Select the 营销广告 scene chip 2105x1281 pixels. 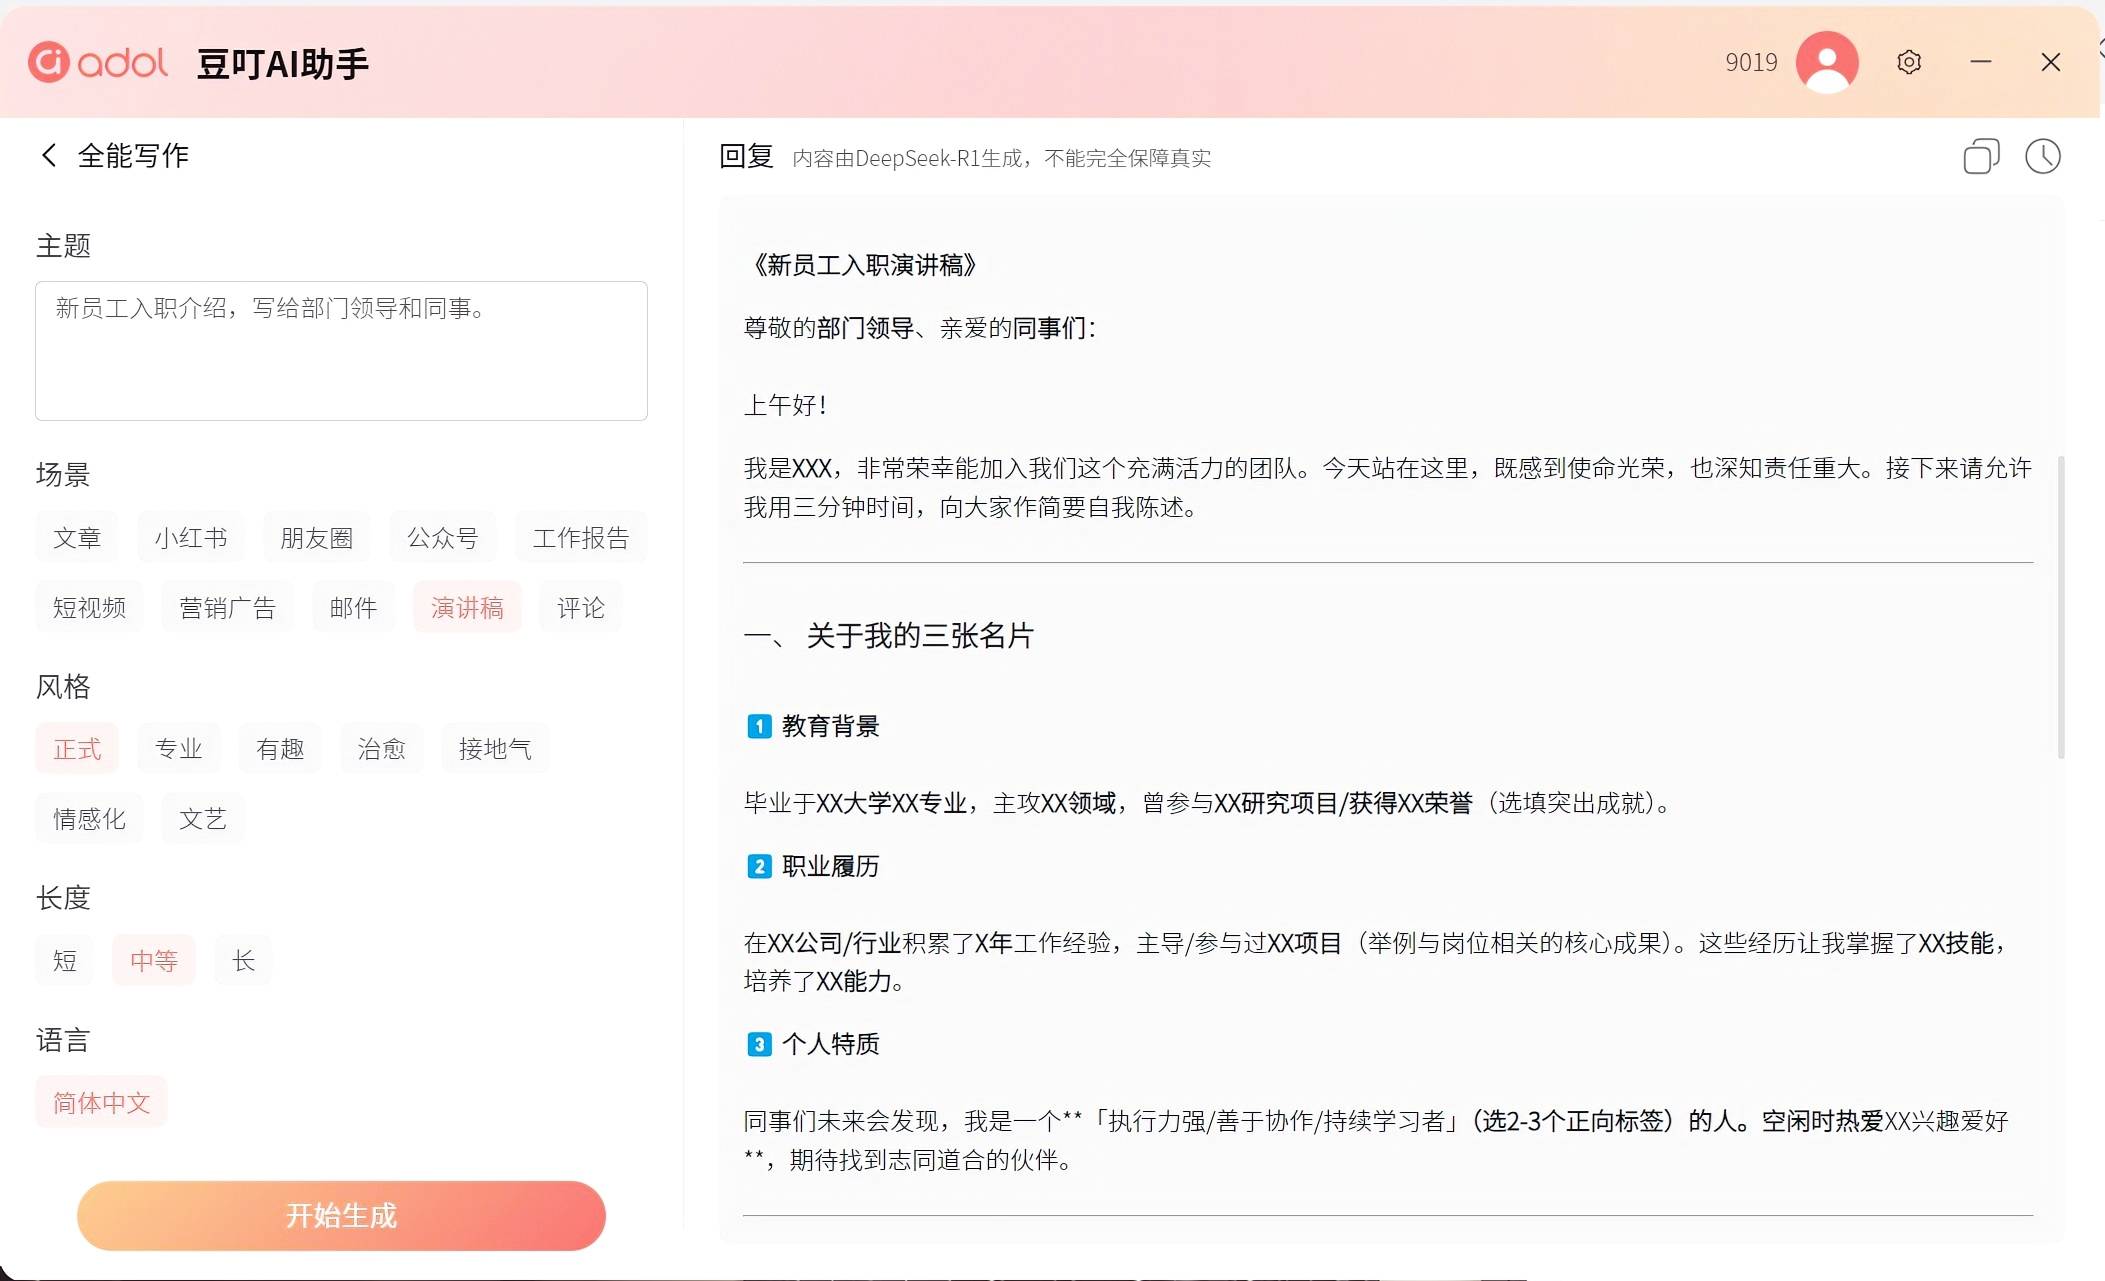click(227, 608)
